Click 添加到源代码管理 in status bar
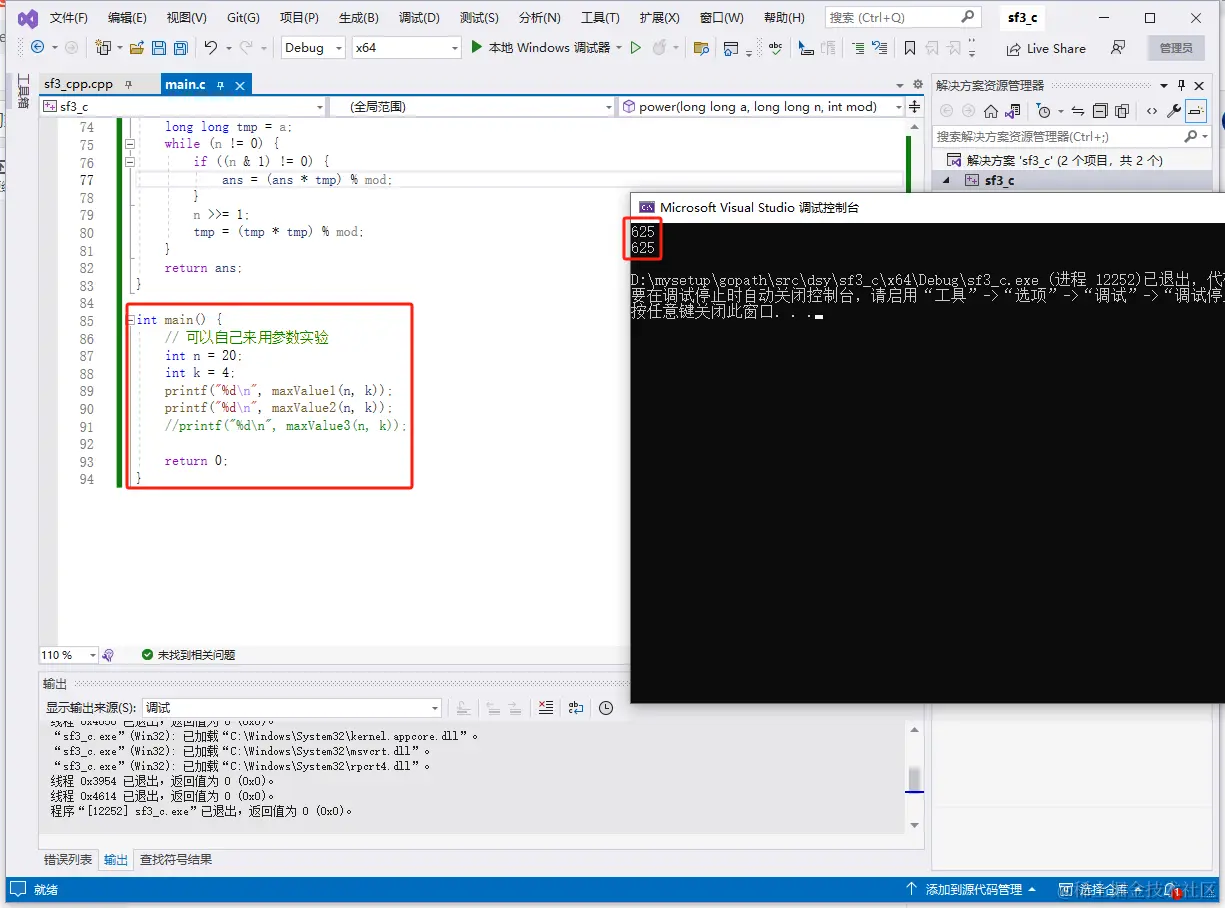 (x=973, y=889)
